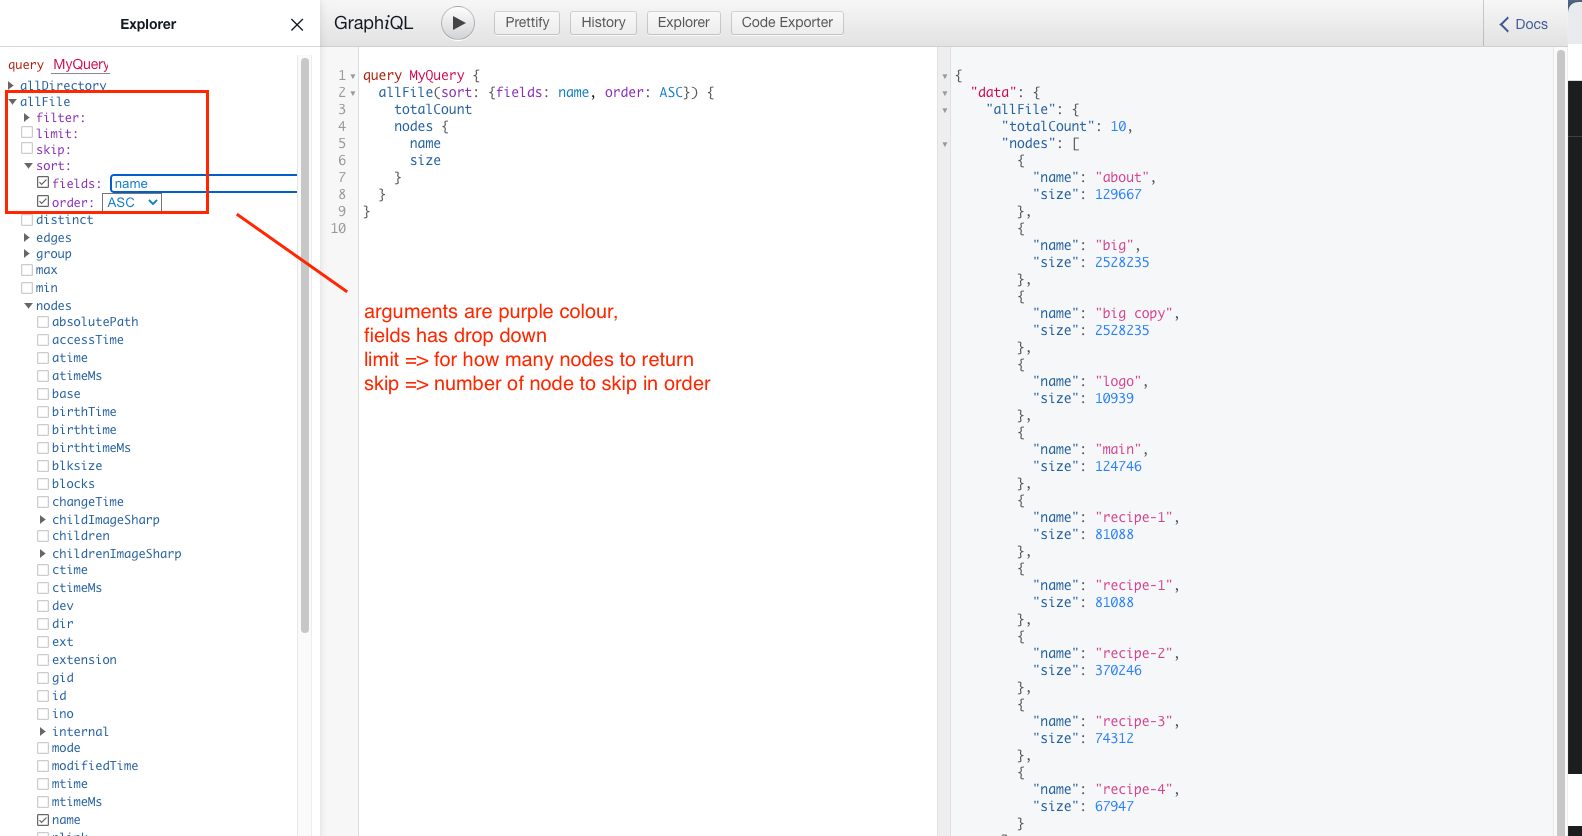Screen dimensions: 1582x836
Task: Fold the allFile block at editor line 2
Action: pos(353,93)
